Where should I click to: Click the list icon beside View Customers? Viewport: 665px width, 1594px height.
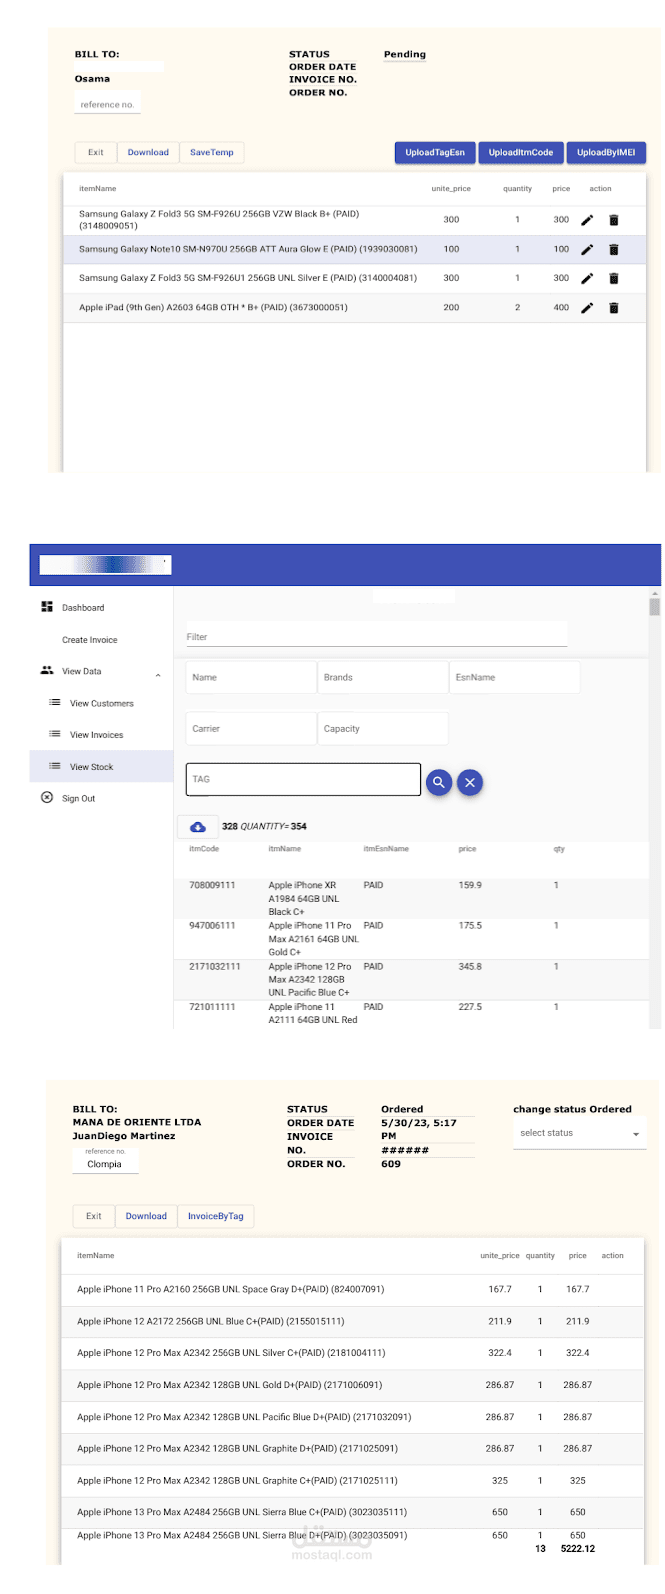coord(55,703)
